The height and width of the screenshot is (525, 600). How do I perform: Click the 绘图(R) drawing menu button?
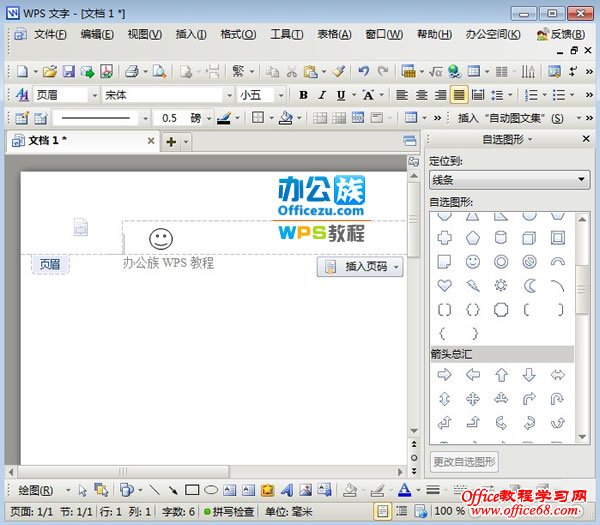coord(43,491)
